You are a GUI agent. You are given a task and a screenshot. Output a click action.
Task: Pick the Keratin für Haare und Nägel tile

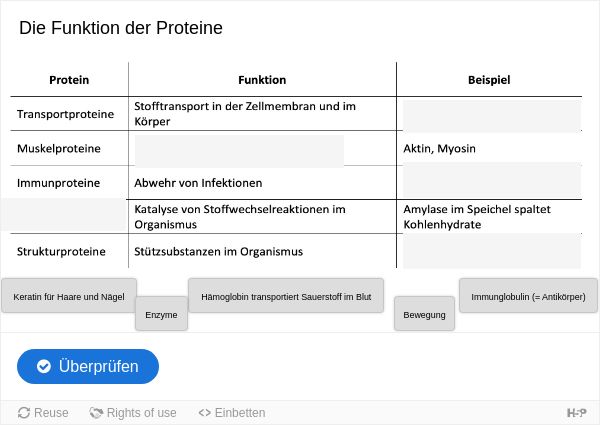click(69, 296)
